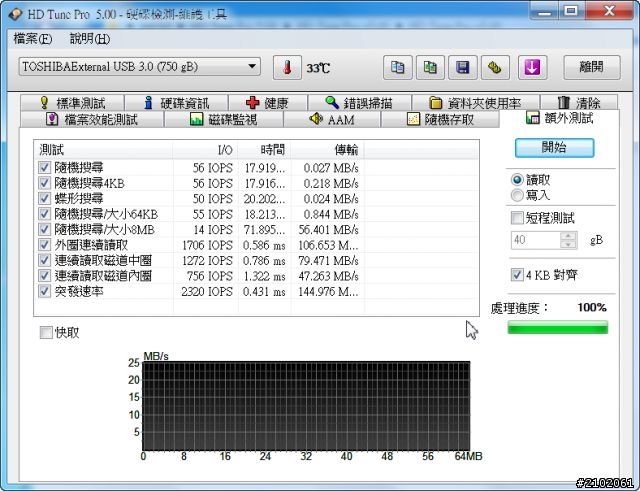Screen dimensions: 640x491
Task: Click the temperature thermometer icon
Action: coord(287,67)
